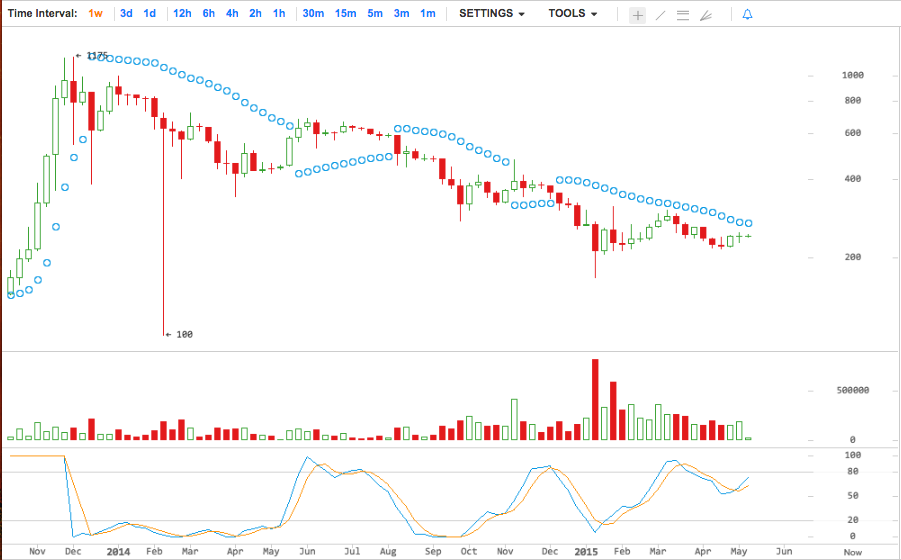Screen dimensions: 901x560
Task: Choose the 1h interval
Action: (x=279, y=13)
